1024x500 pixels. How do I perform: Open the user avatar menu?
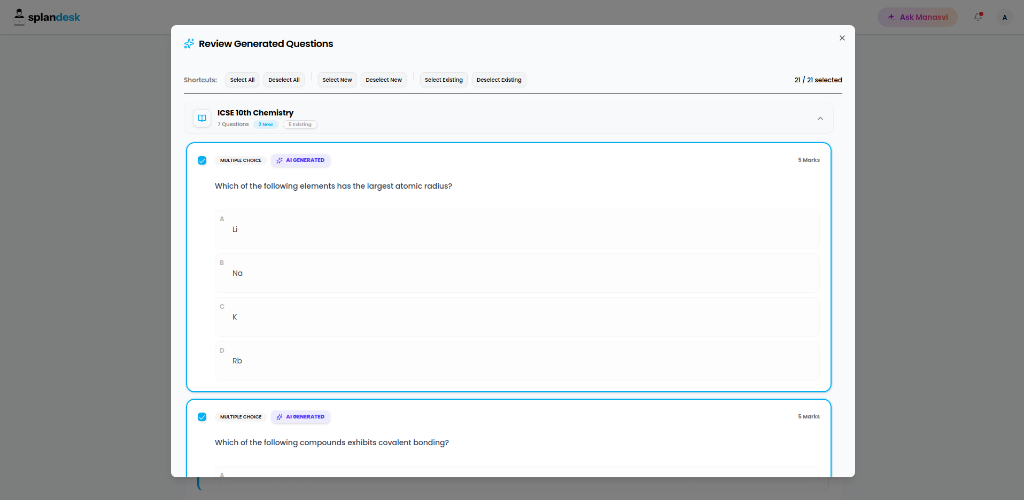pyautogui.click(x=1004, y=18)
